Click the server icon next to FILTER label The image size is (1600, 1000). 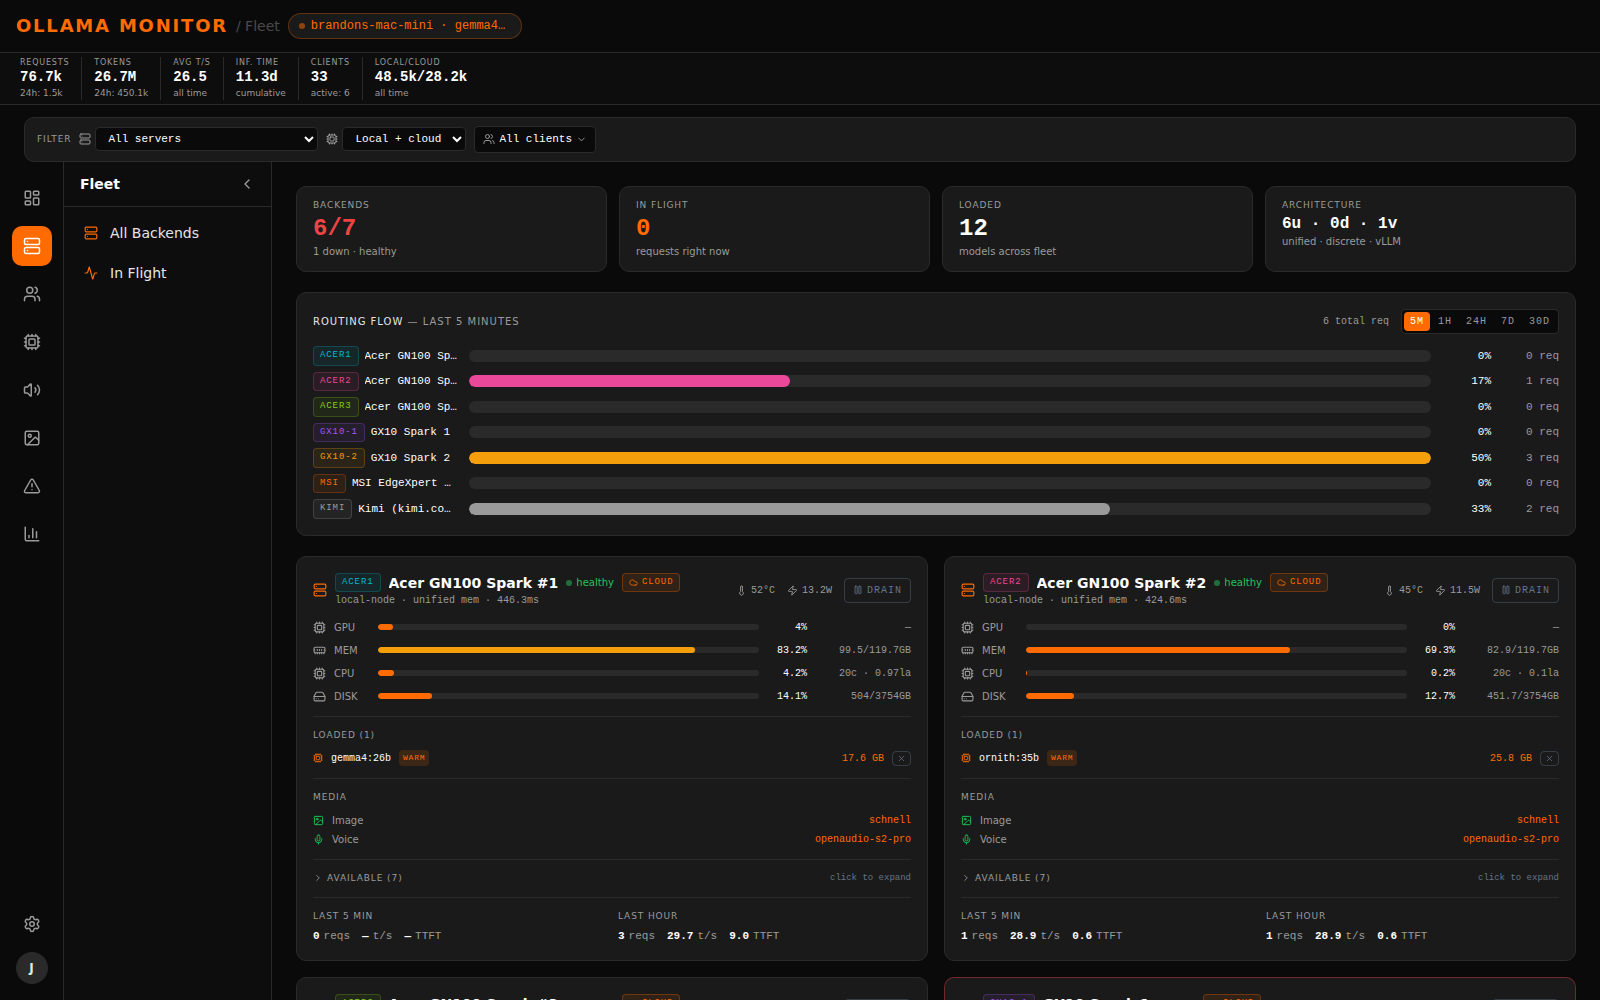[85, 139]
